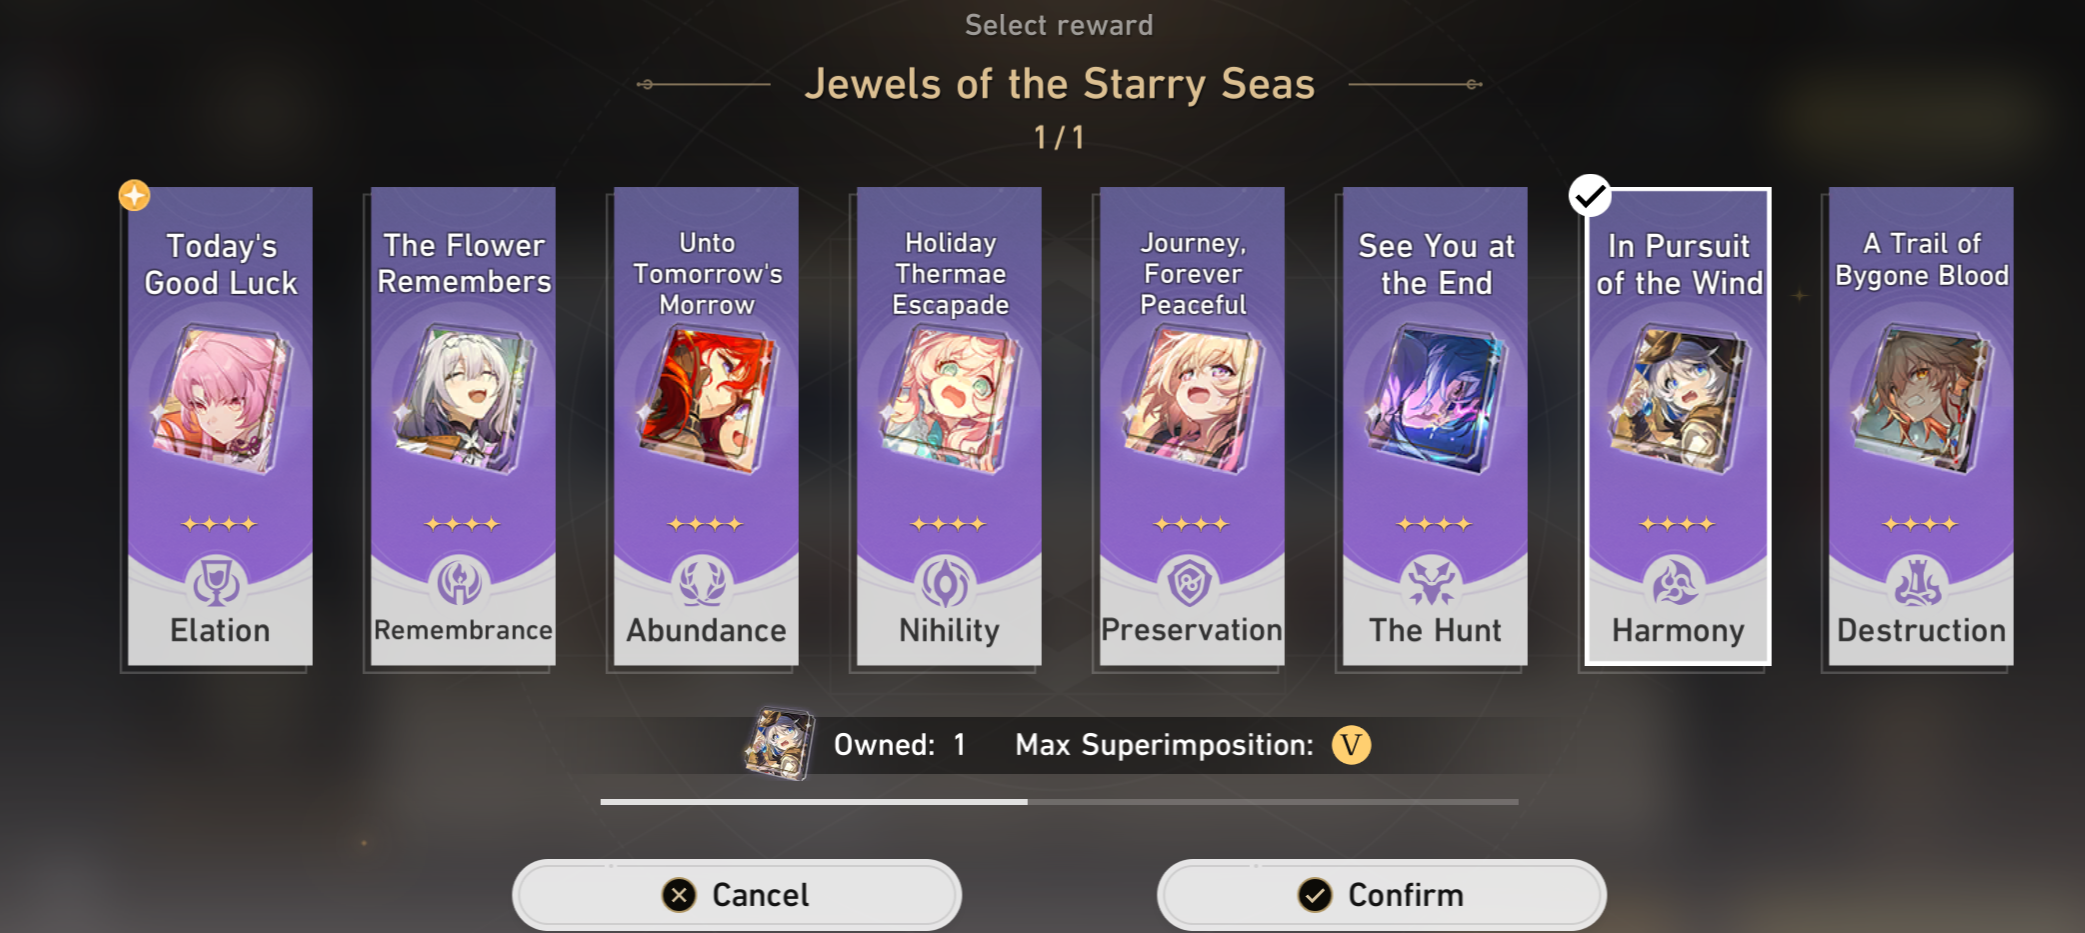Choose See You at the End card art
The image size is (2085, 933).
click(1435, 400)
